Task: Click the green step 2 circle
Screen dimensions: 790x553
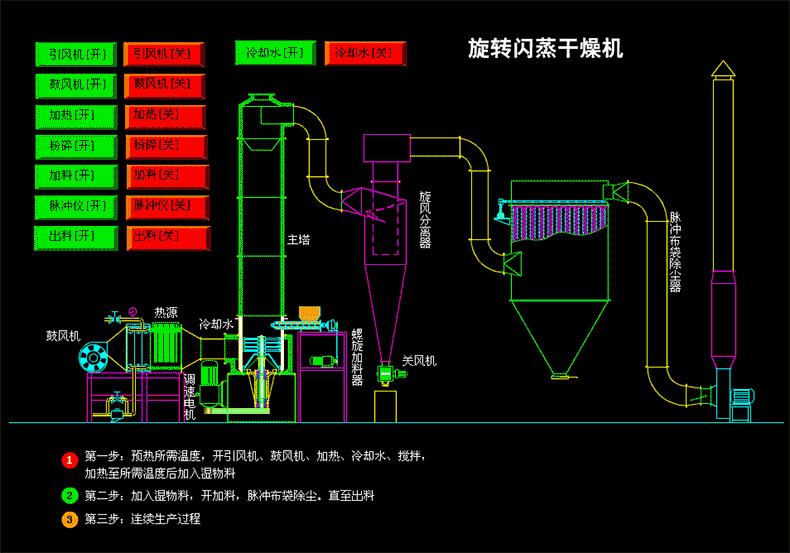Action: point(69,495)
